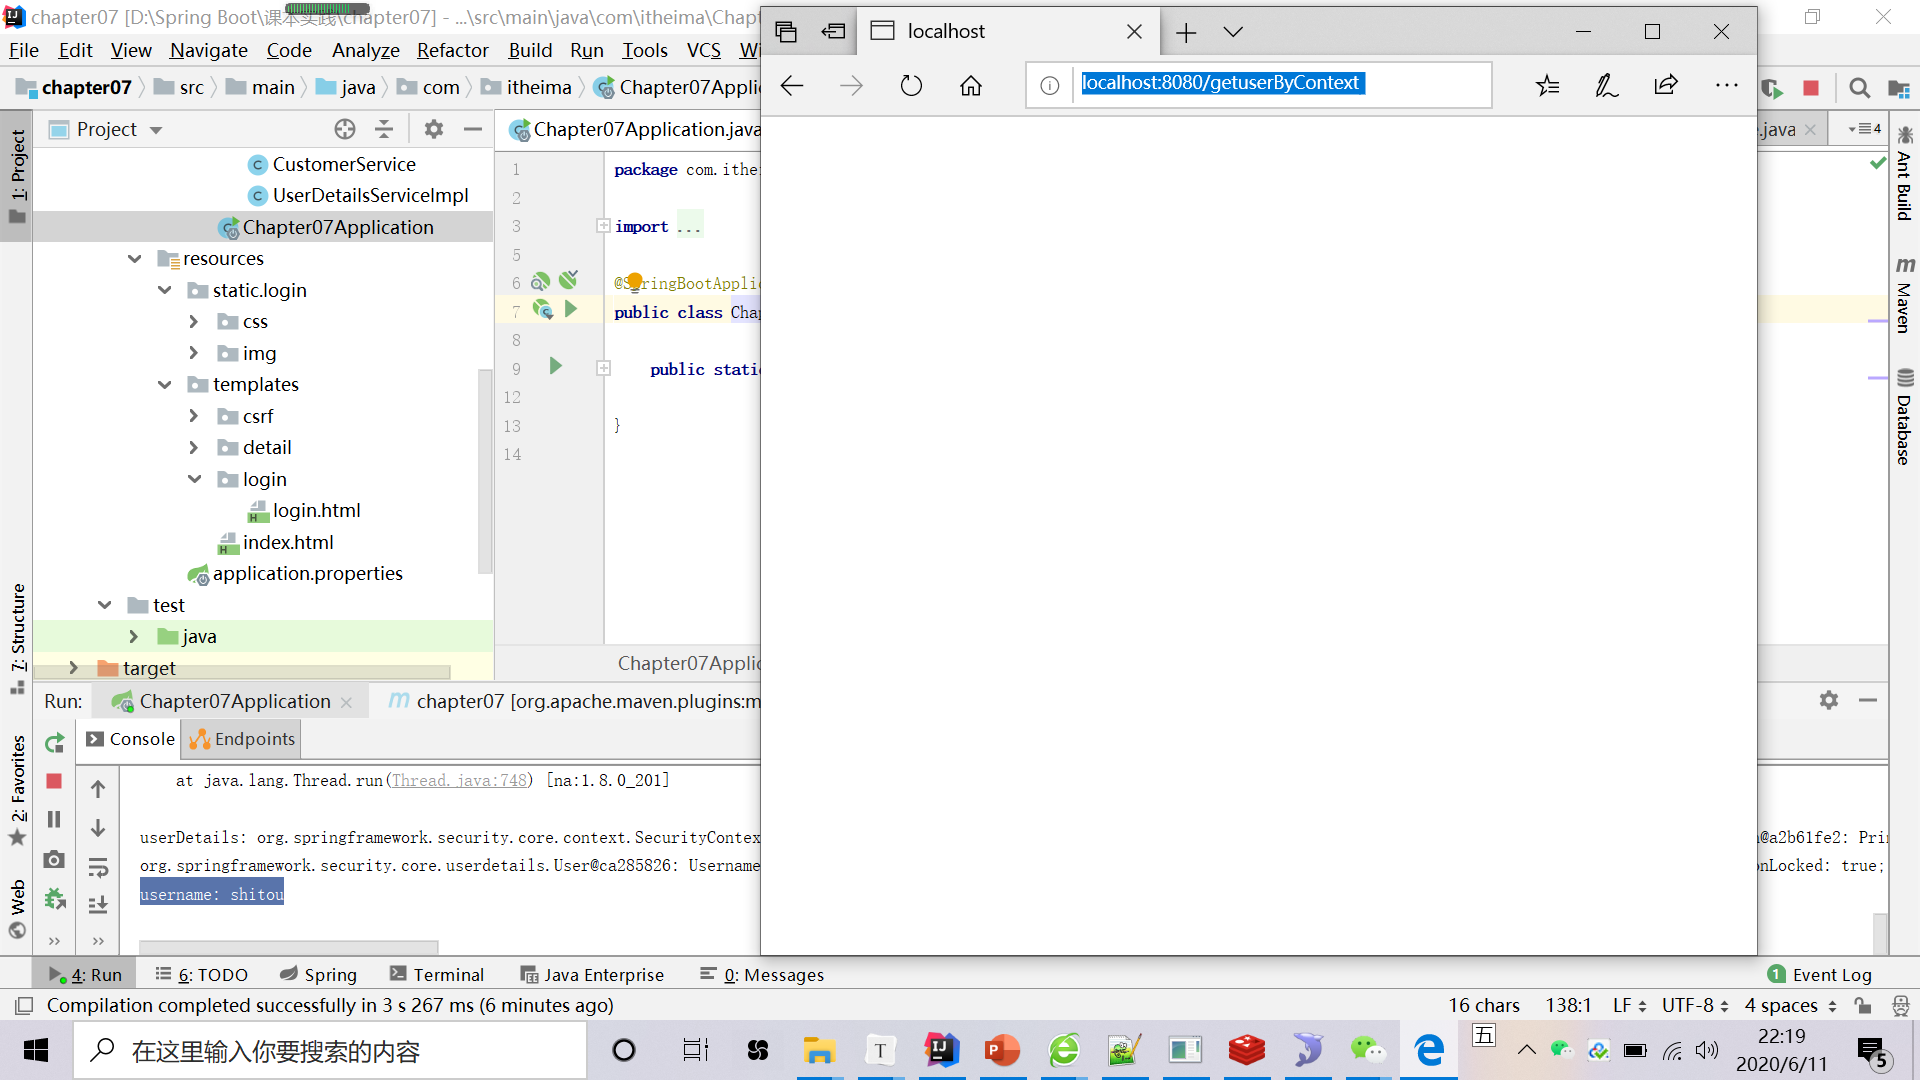
Task: Pause the console output
Action: [x=55, y=820]
